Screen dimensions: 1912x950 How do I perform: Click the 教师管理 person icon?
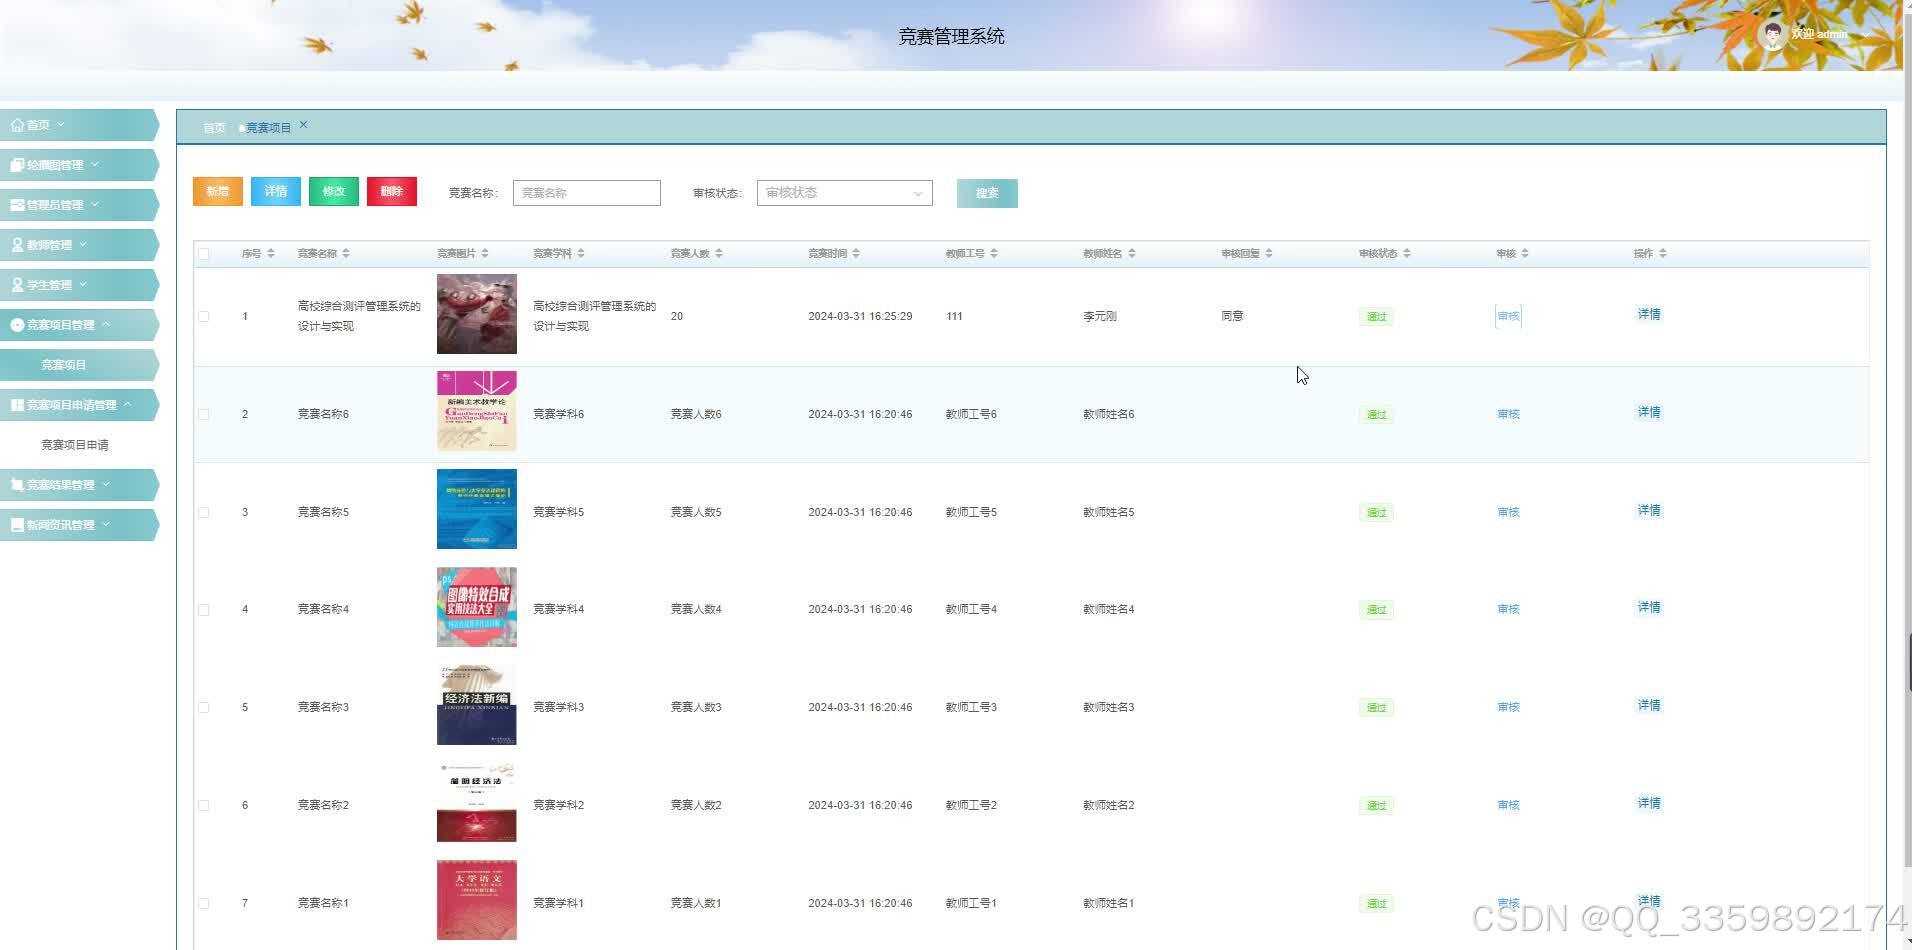17,245
